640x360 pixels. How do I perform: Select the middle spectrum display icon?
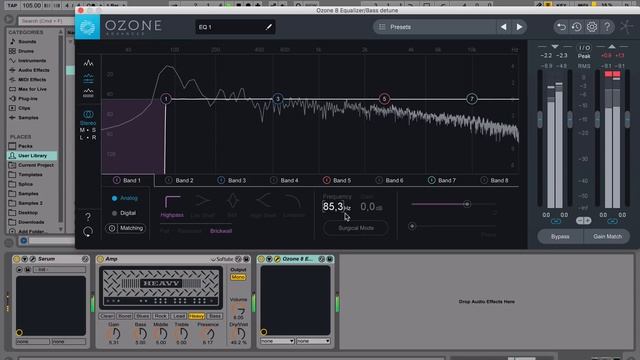coord(88,78)
